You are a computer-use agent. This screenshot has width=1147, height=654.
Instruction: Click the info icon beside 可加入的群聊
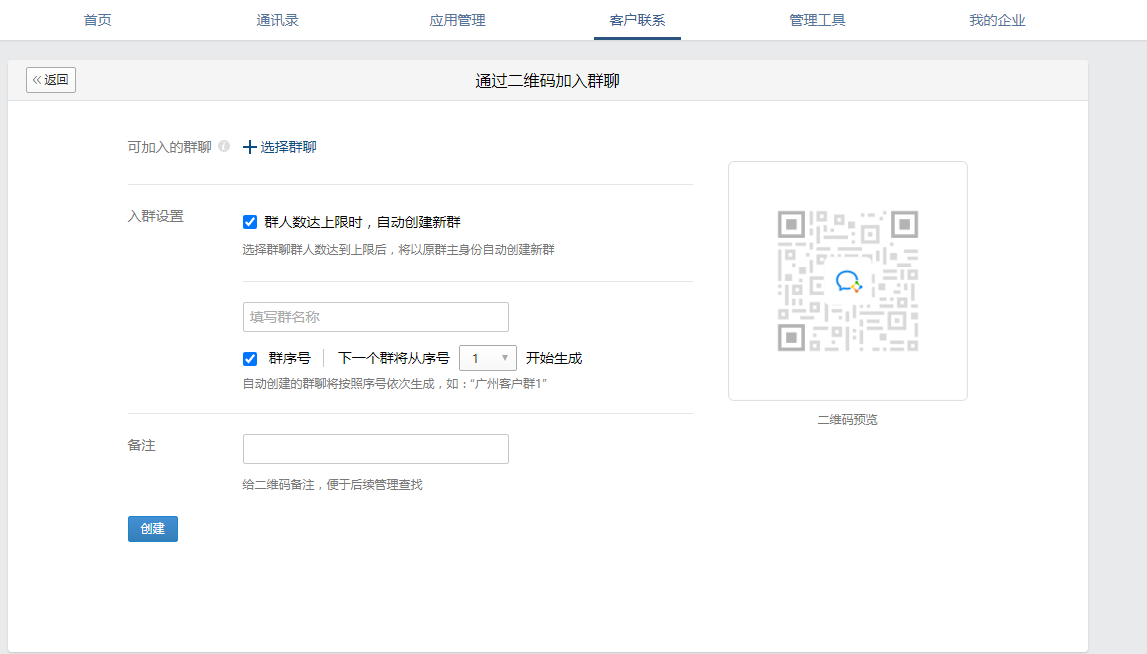[225, 146]
